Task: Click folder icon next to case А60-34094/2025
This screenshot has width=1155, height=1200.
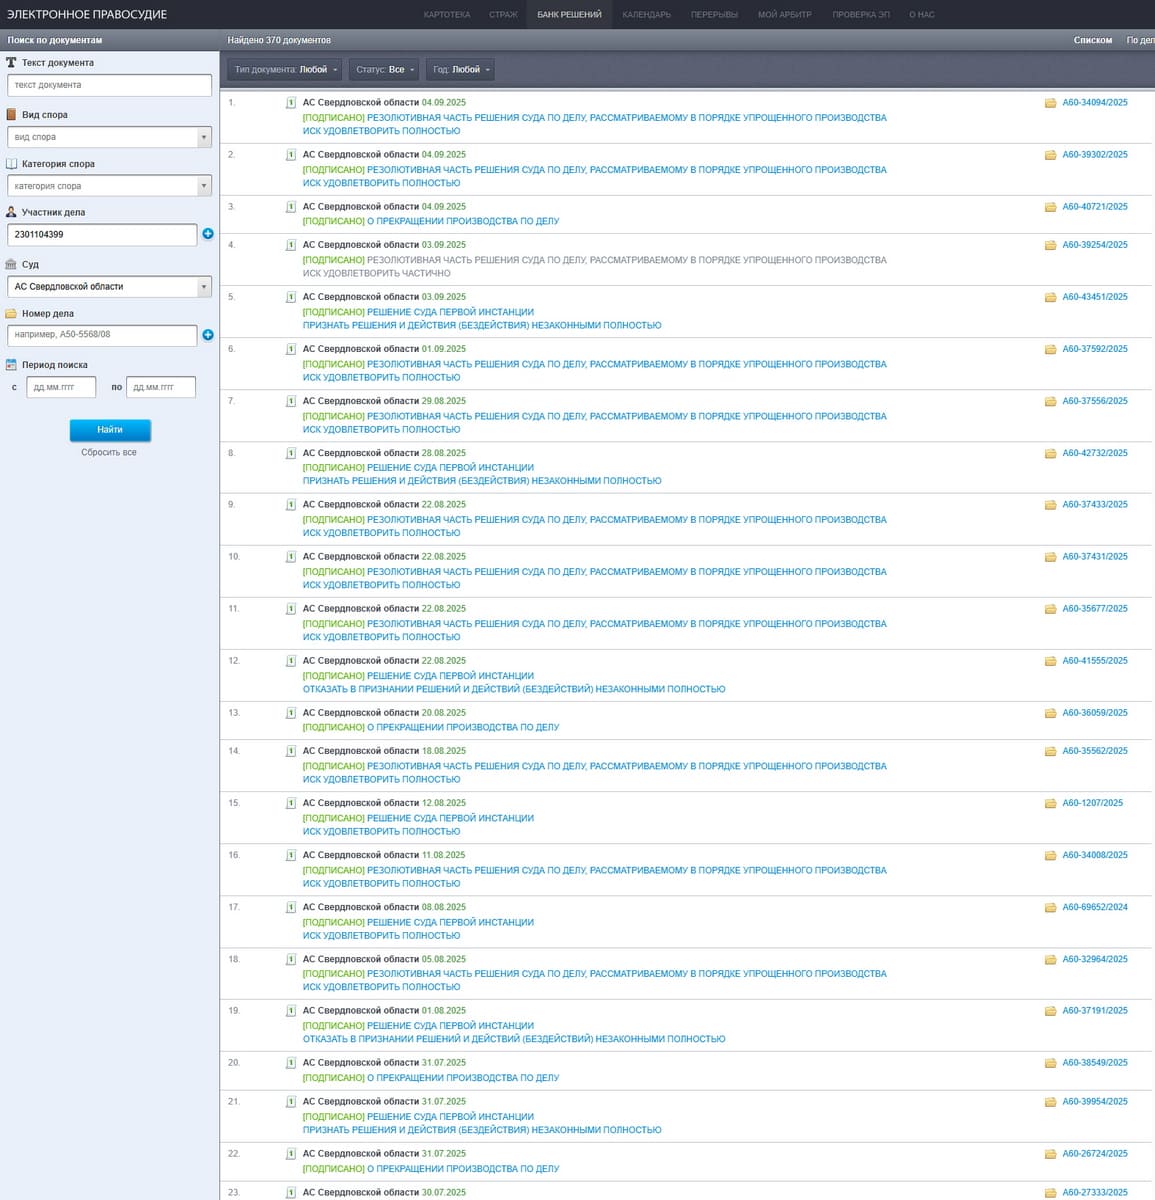Action: click(1050, 103)
